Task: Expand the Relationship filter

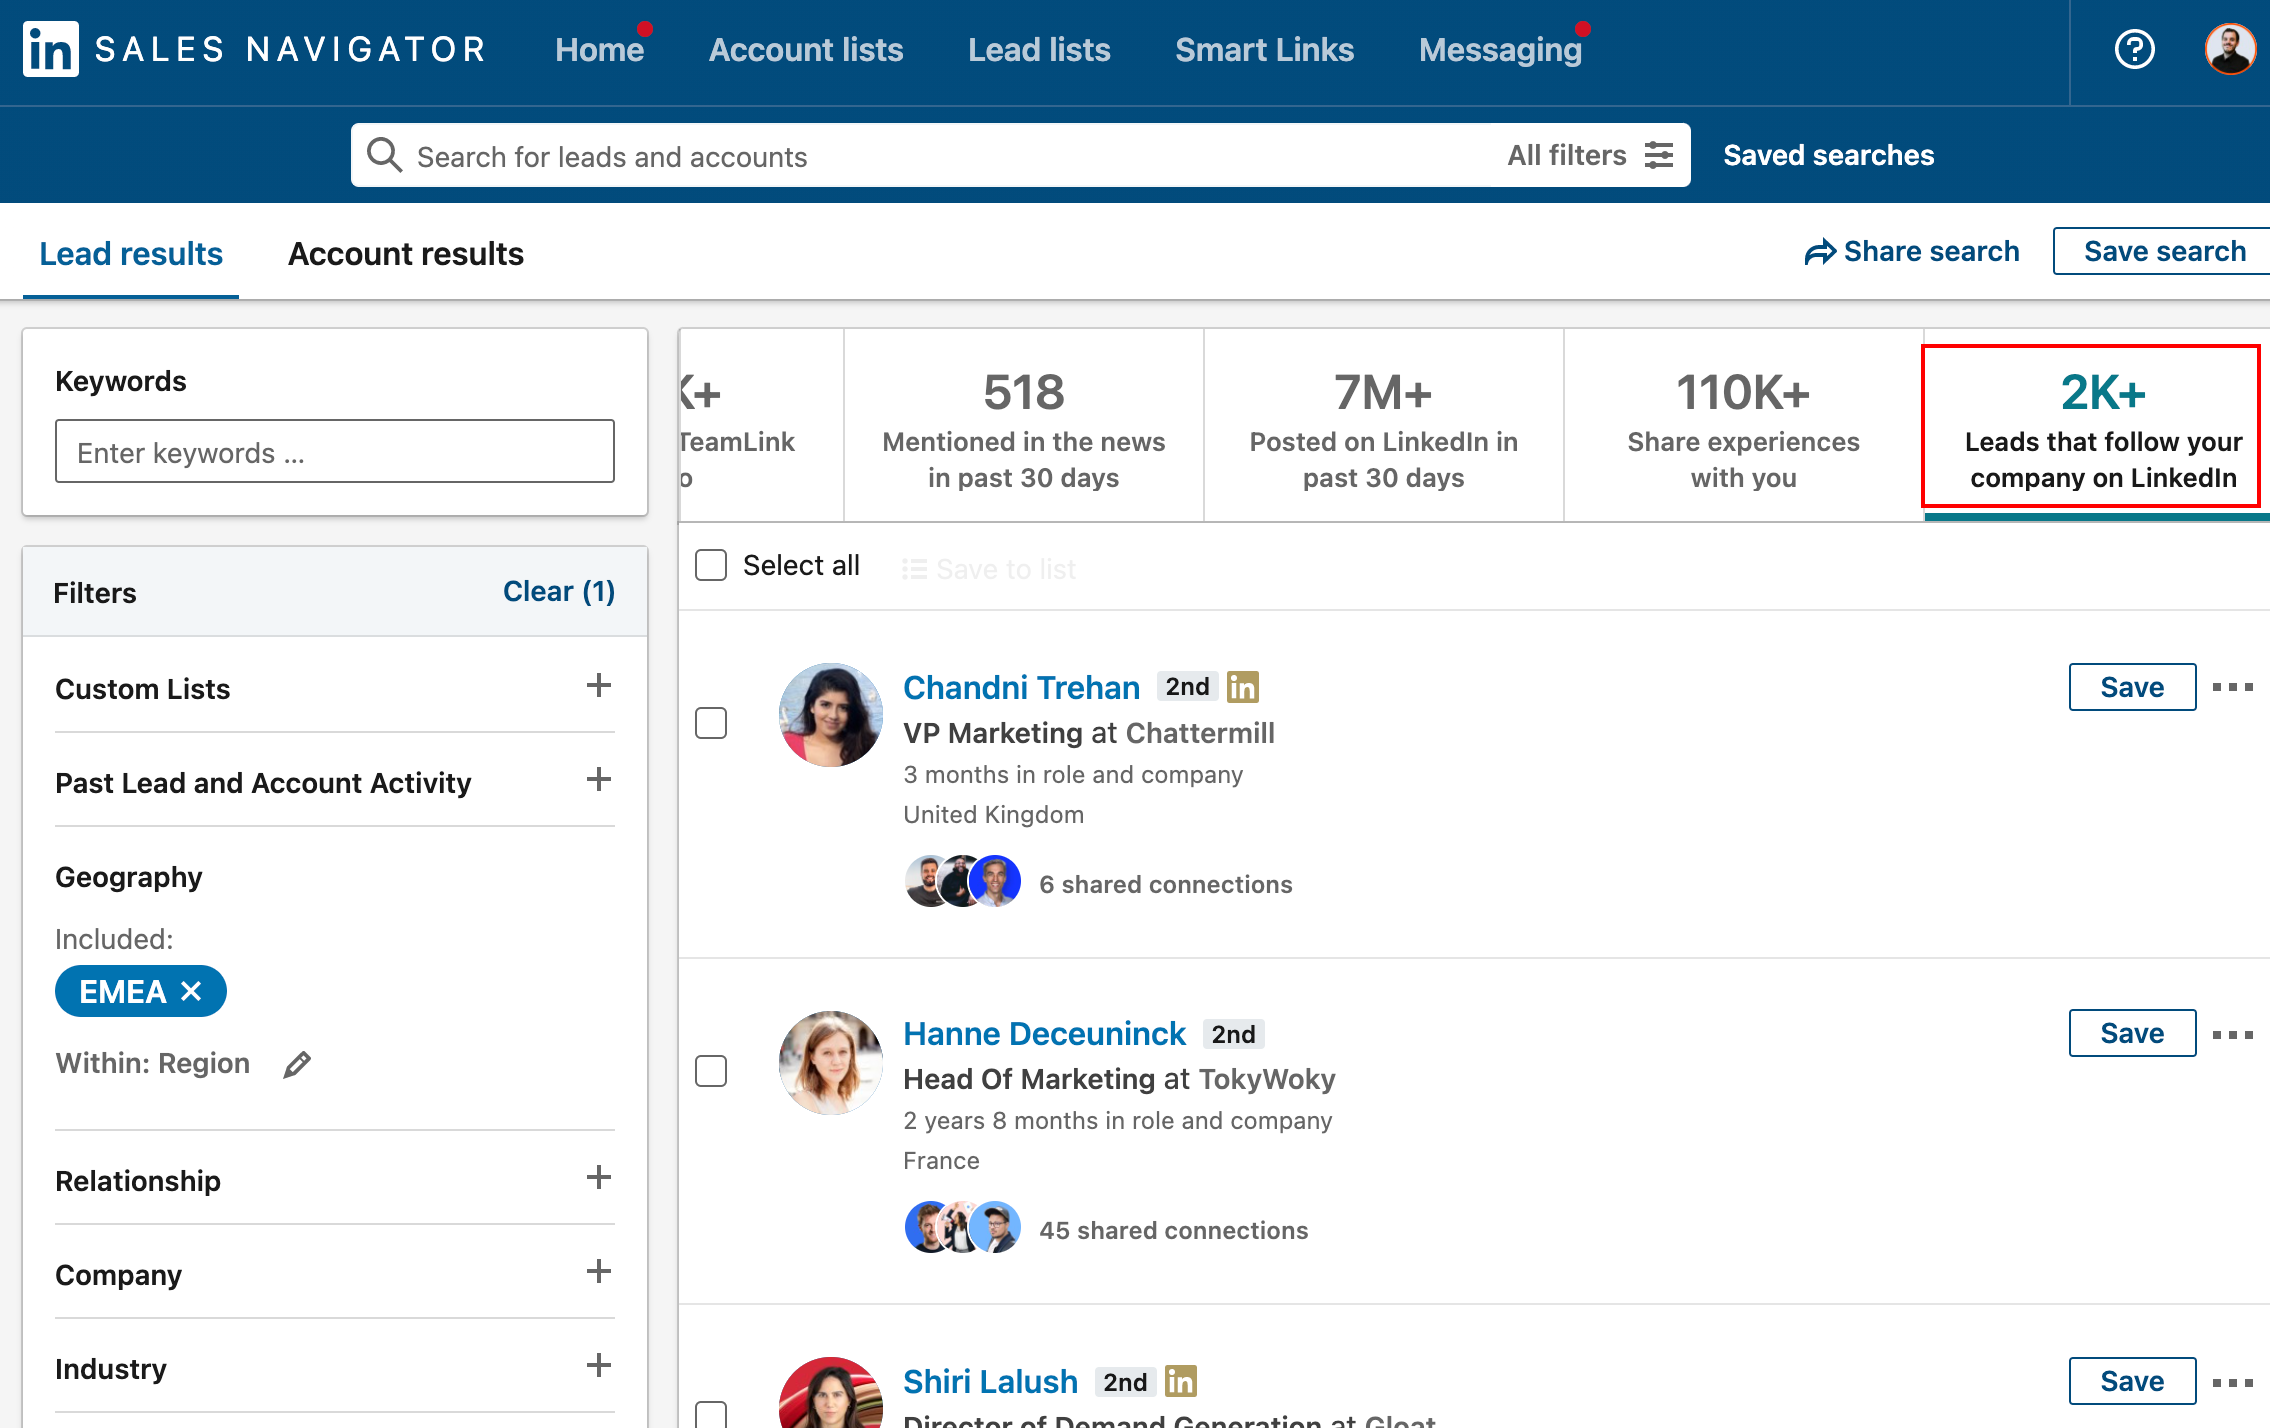Action: 598,1178
